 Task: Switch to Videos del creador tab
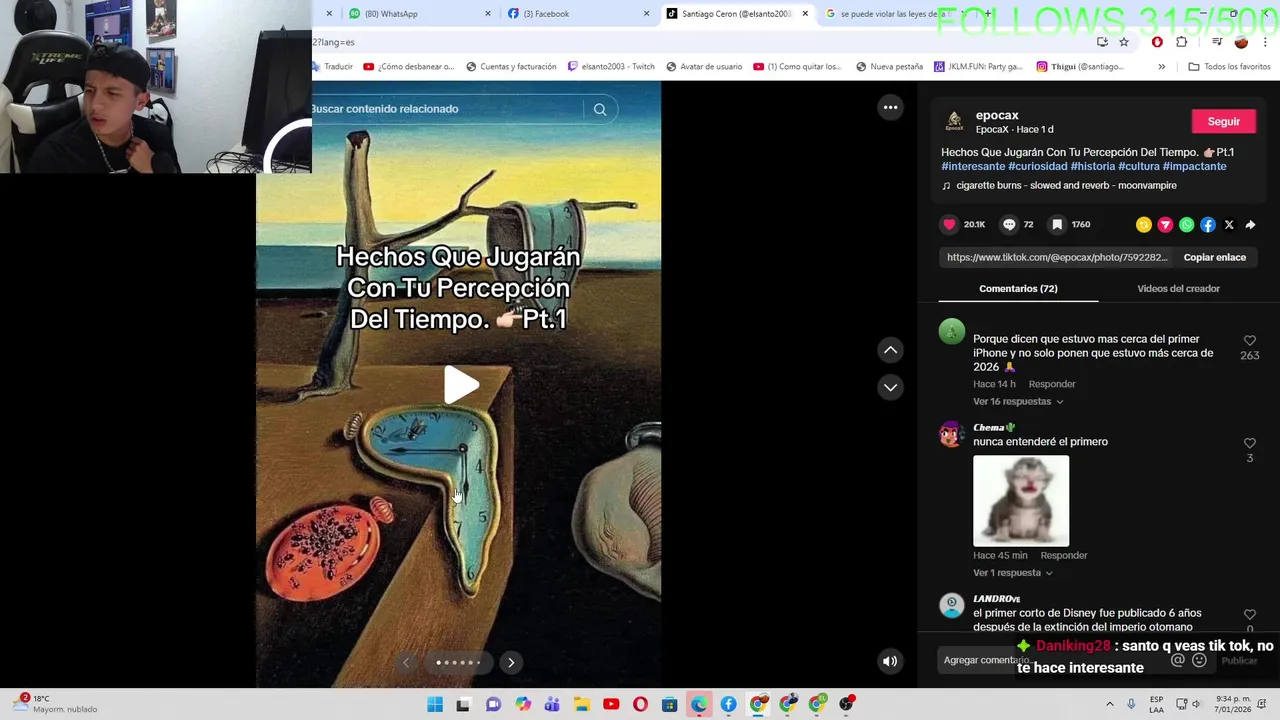coord(1178,288)
